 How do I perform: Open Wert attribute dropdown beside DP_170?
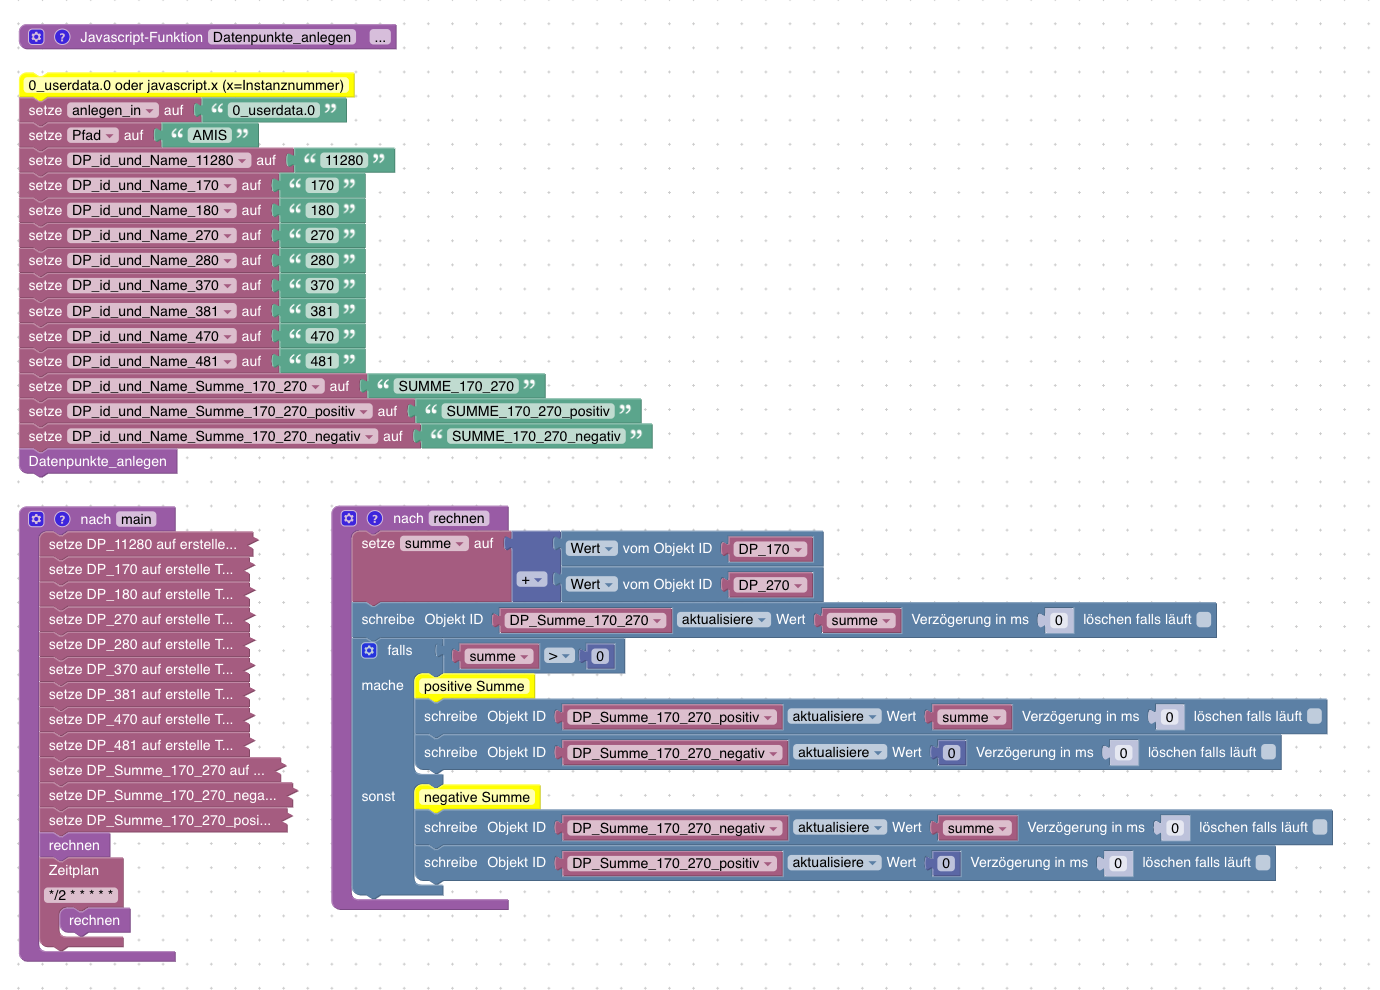tap(592, 548)
